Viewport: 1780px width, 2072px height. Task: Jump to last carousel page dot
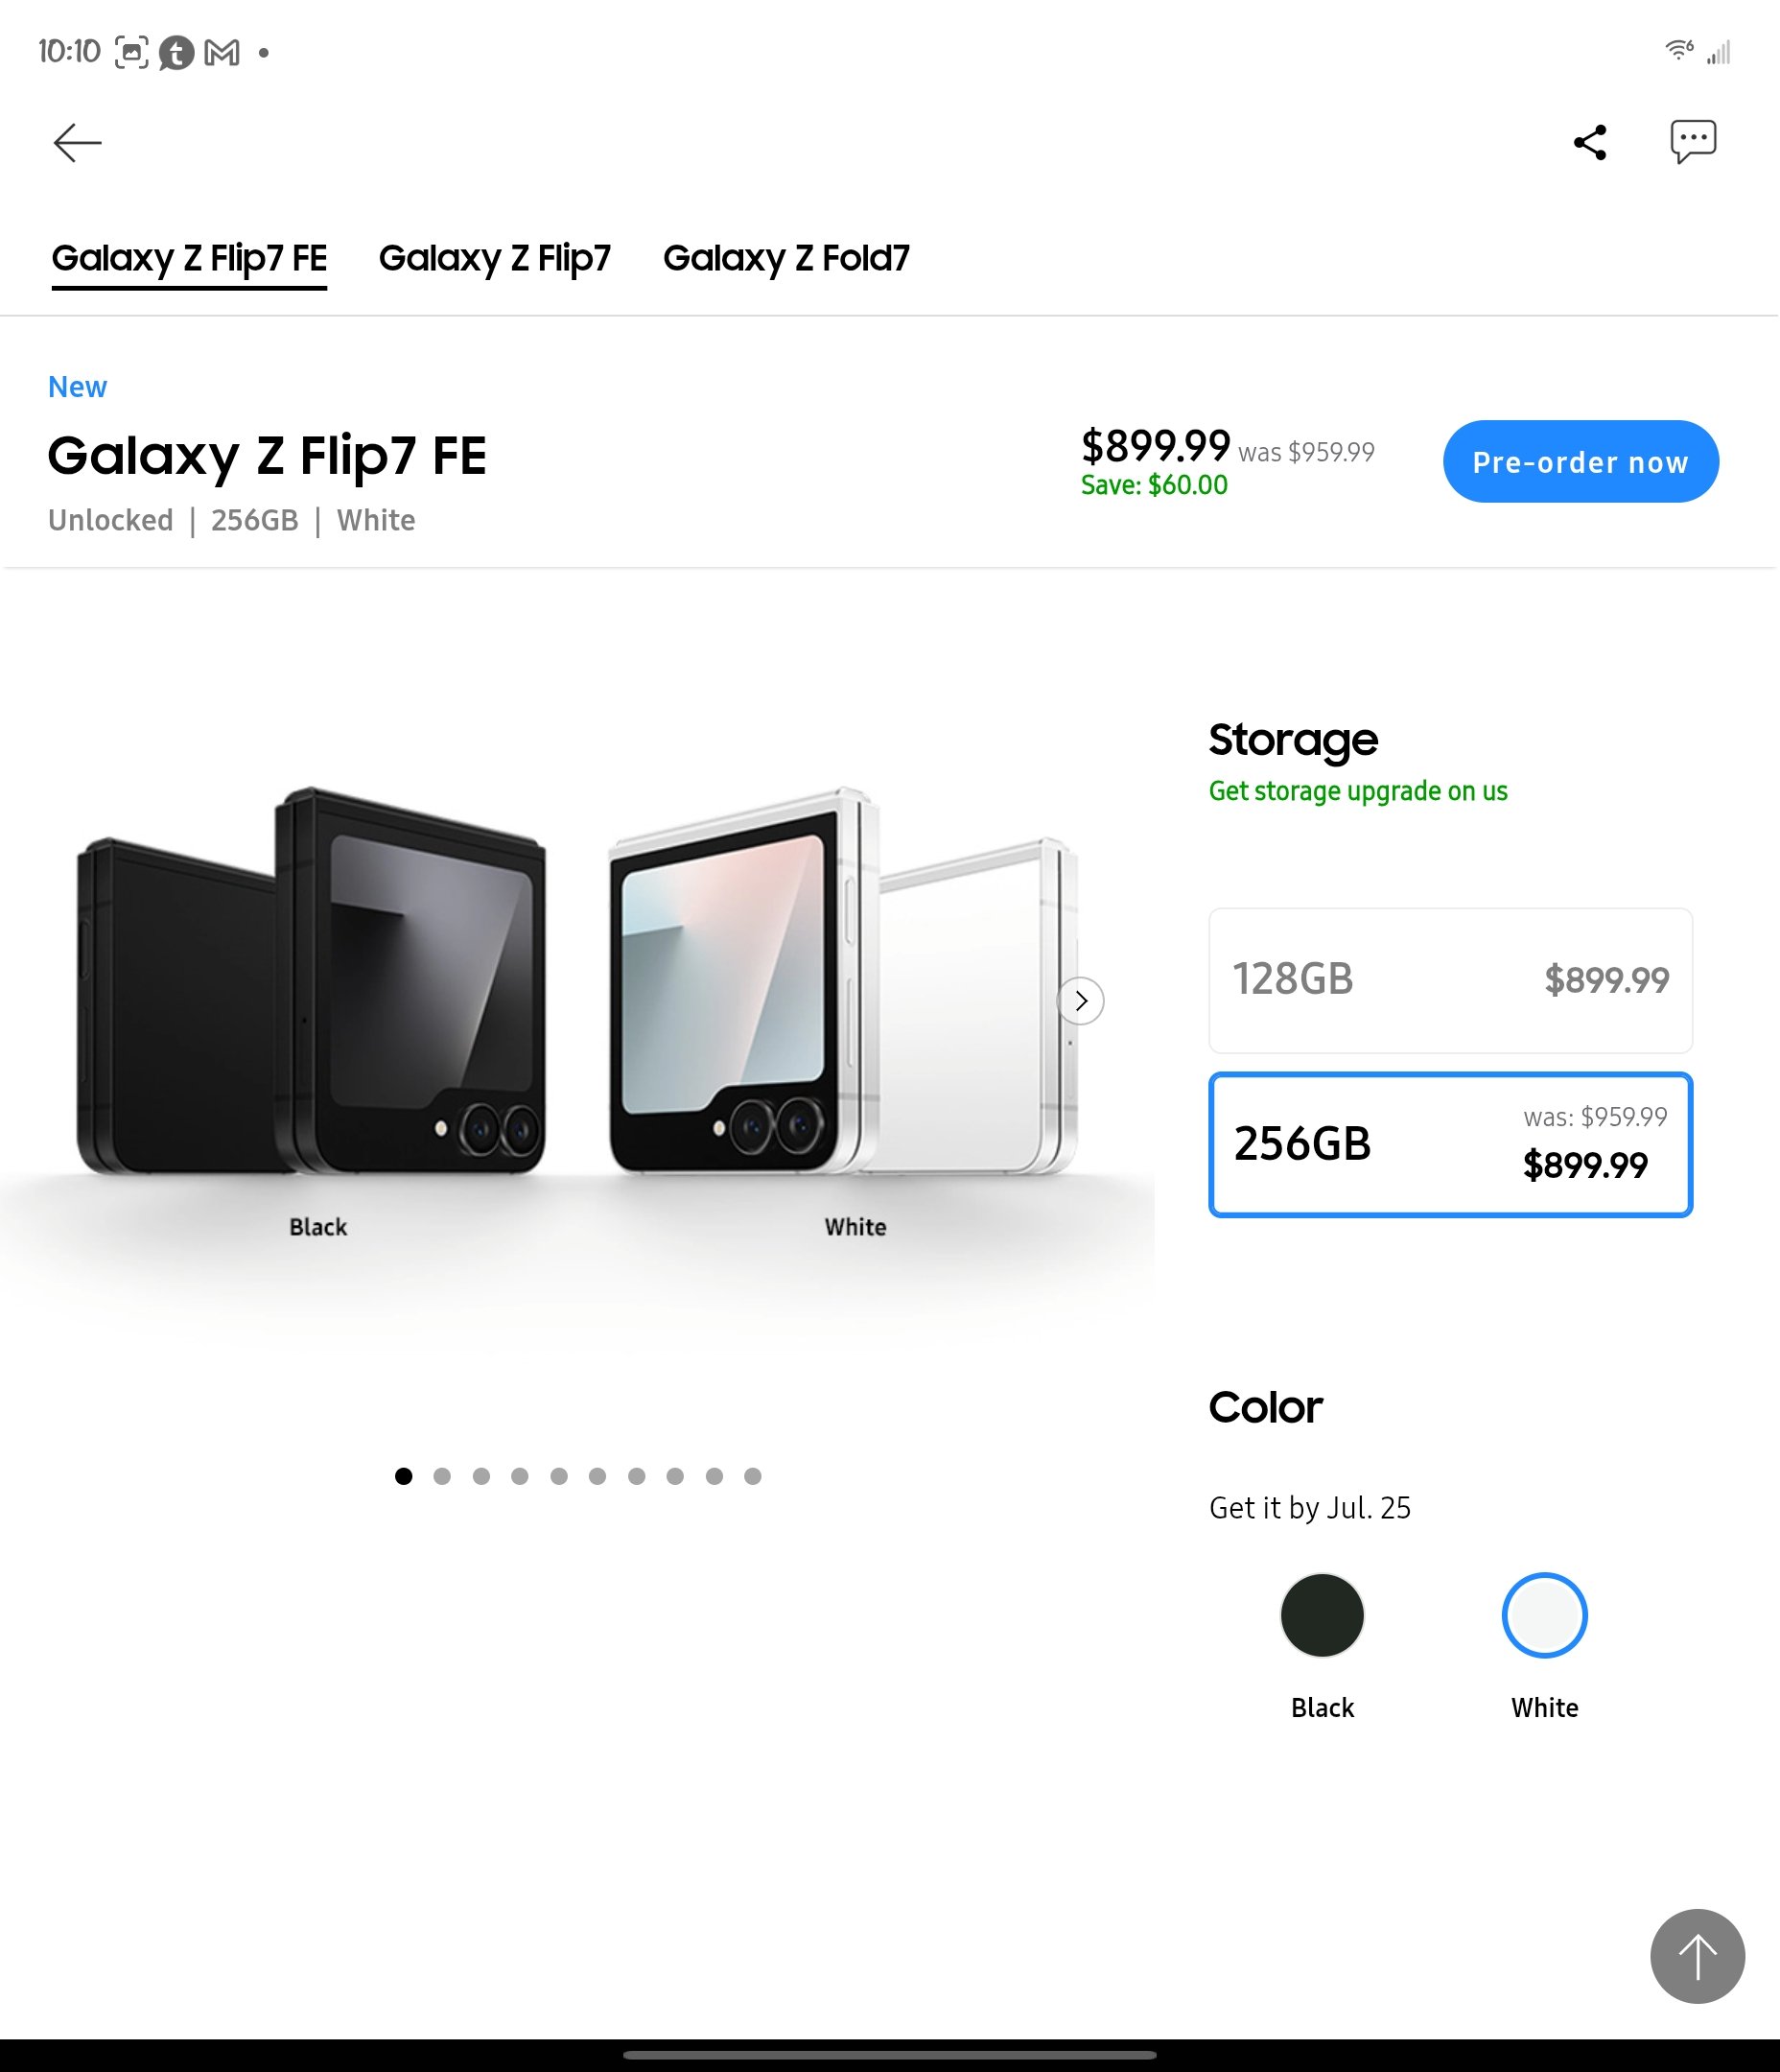(x=753, y=1476)
